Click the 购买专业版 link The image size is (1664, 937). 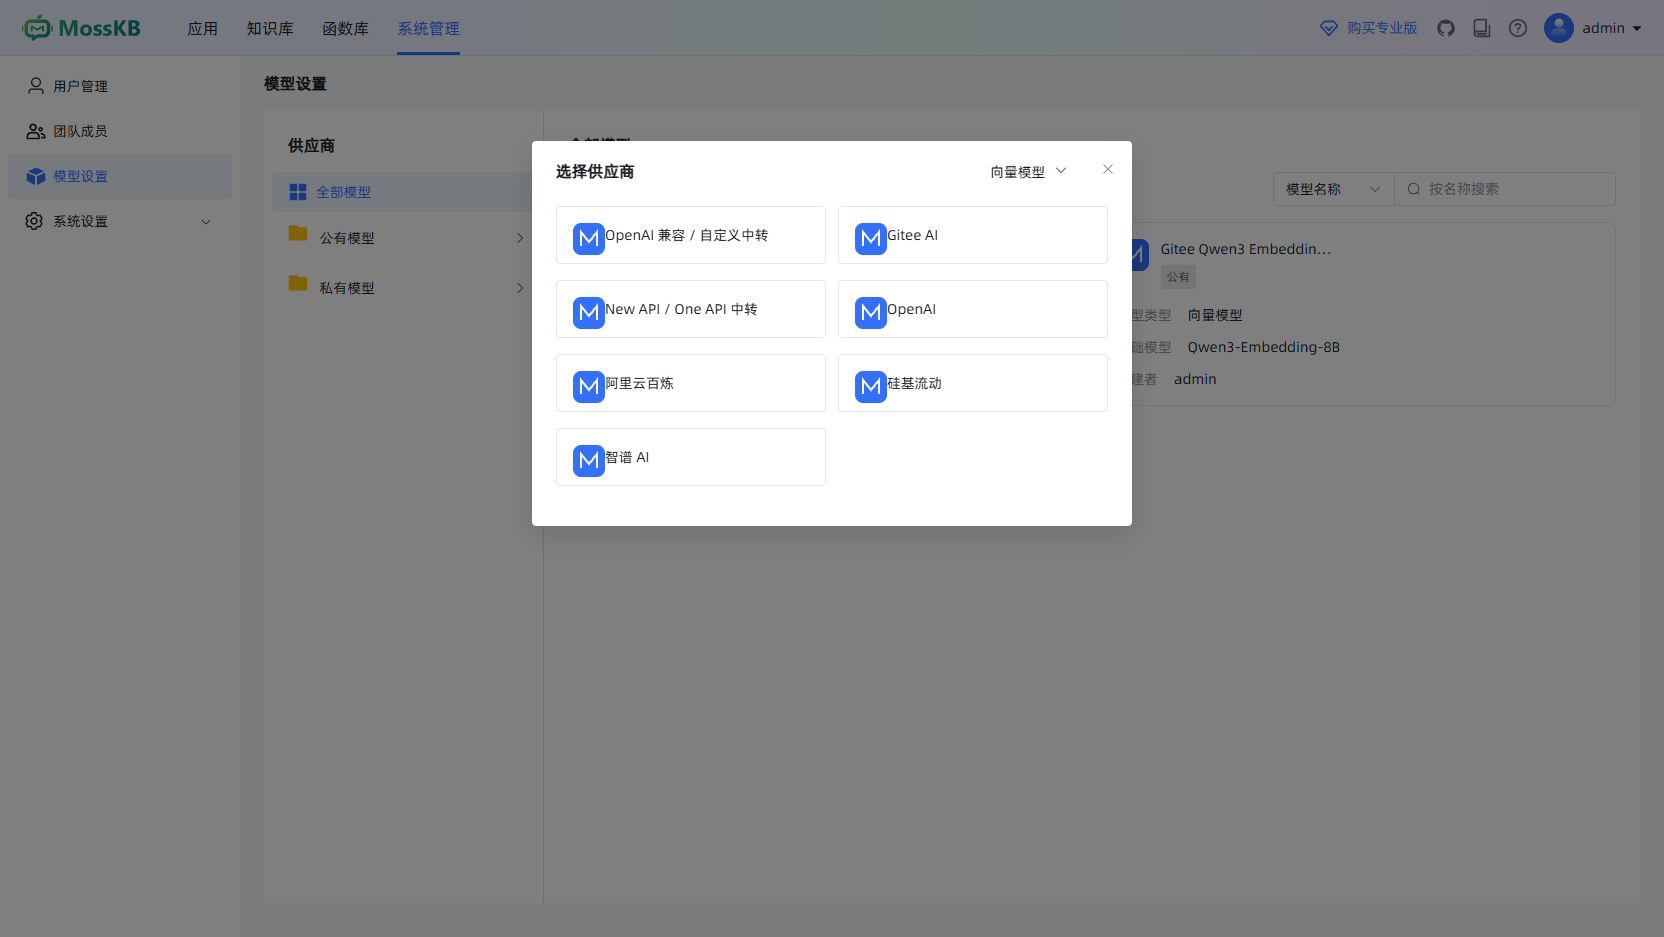(1382, 28)
